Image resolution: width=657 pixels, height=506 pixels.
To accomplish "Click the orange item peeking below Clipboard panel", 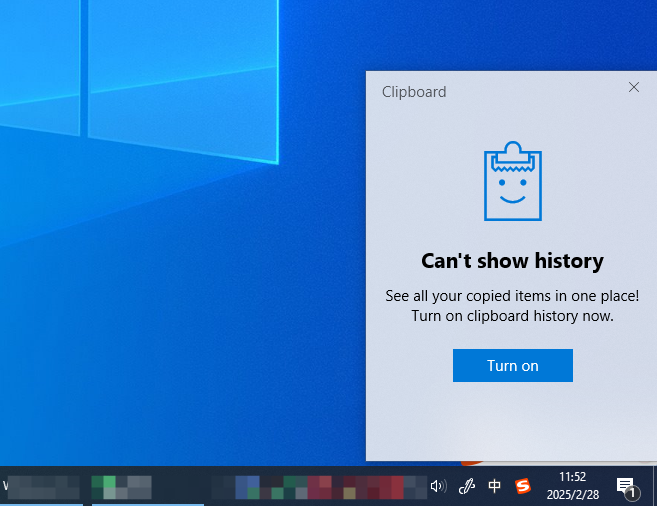I will click(472, 463).
